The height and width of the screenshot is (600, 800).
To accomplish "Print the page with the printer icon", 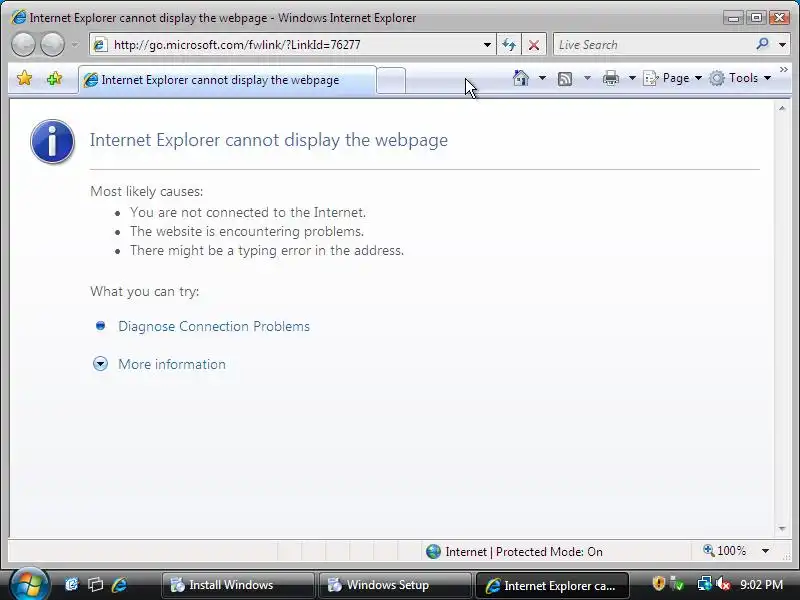I will point(611,79).
